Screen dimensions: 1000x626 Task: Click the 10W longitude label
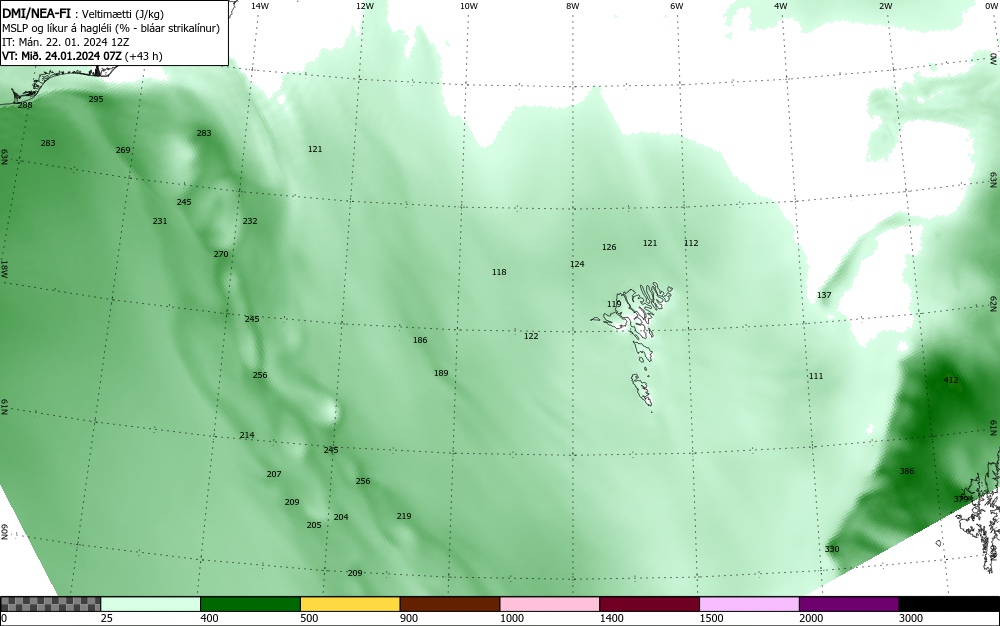pos(469,6)
